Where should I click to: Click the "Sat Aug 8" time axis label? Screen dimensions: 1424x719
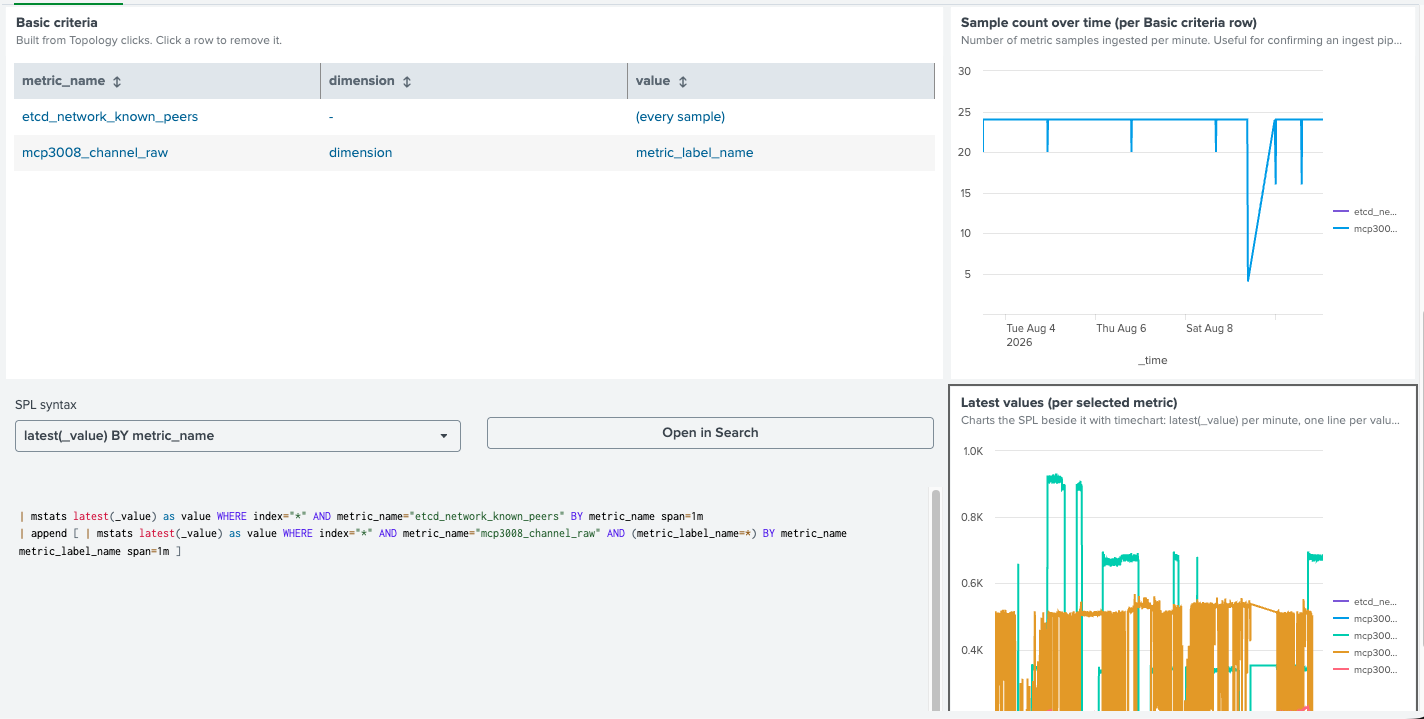pyautogui.click(x=1209, y=328)
